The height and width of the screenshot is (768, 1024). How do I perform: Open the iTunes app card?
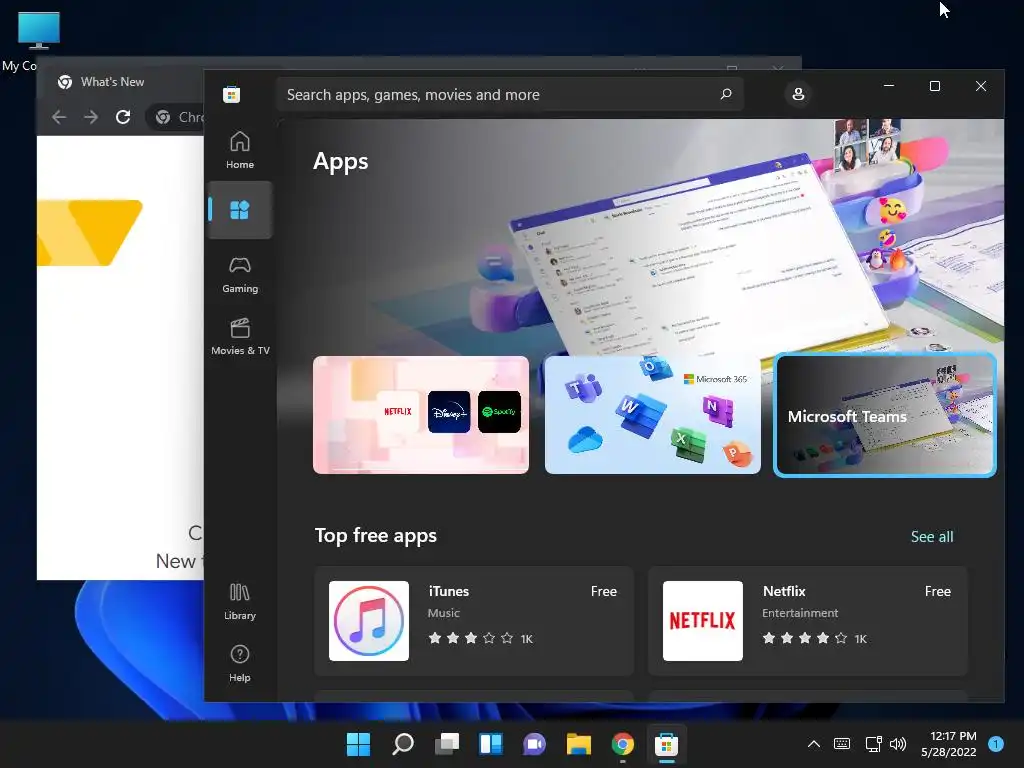(474, 620)
